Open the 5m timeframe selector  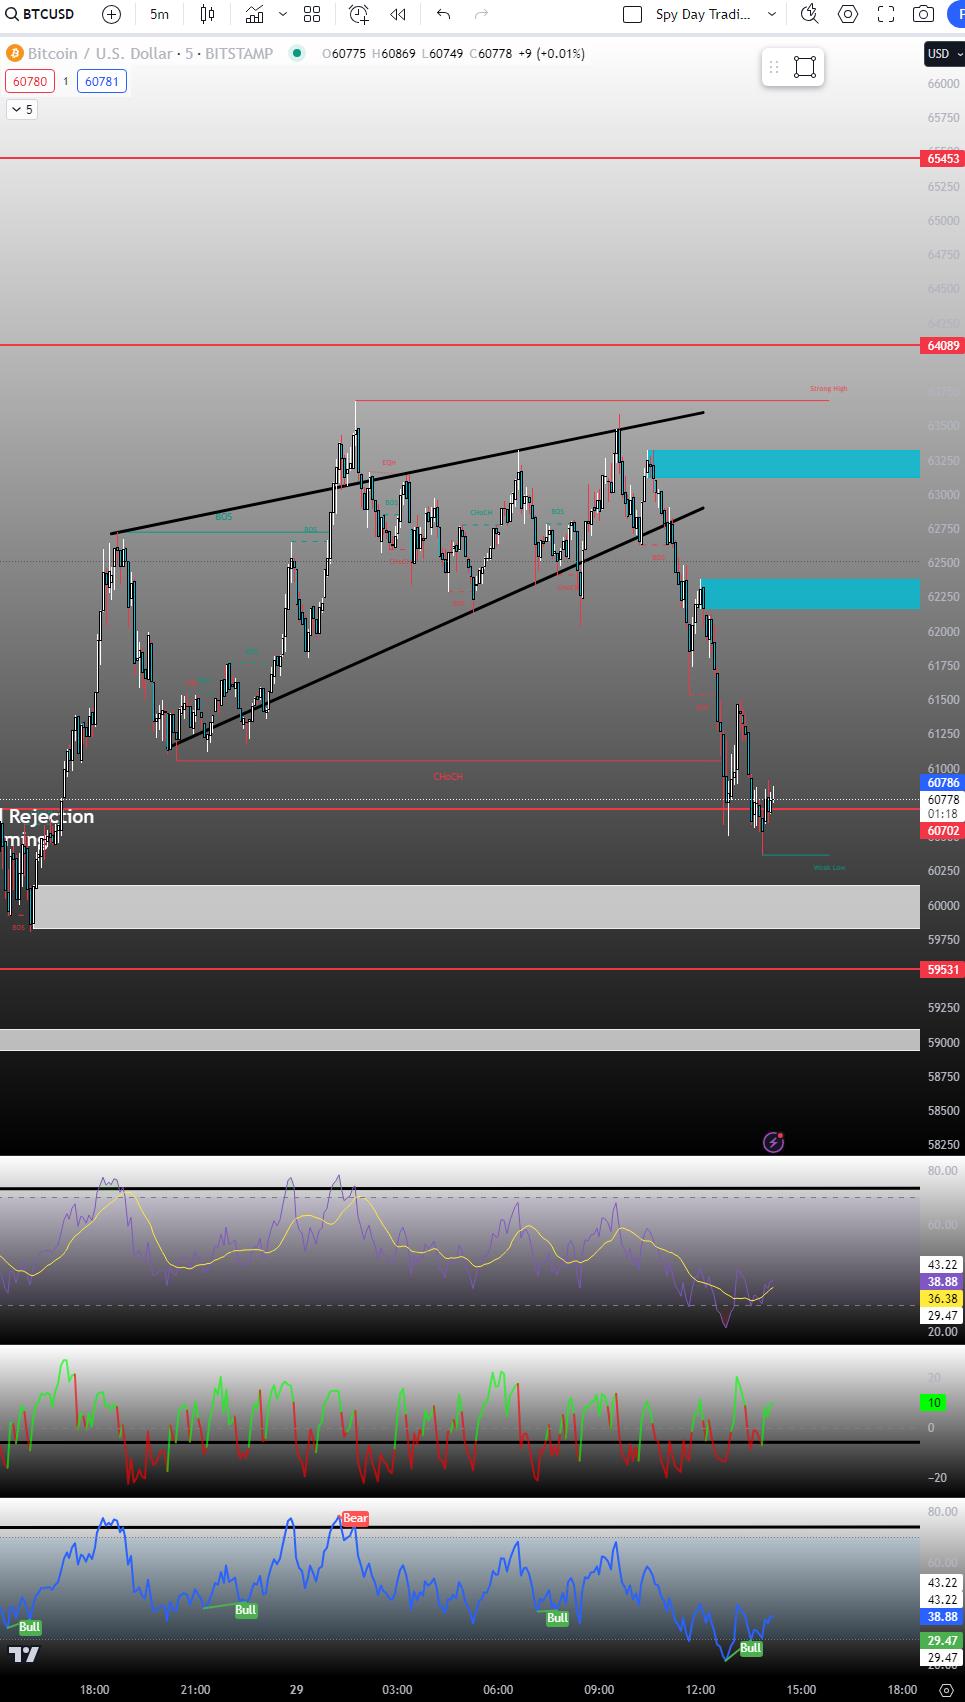pyautogui.click(x=159, y=14)
